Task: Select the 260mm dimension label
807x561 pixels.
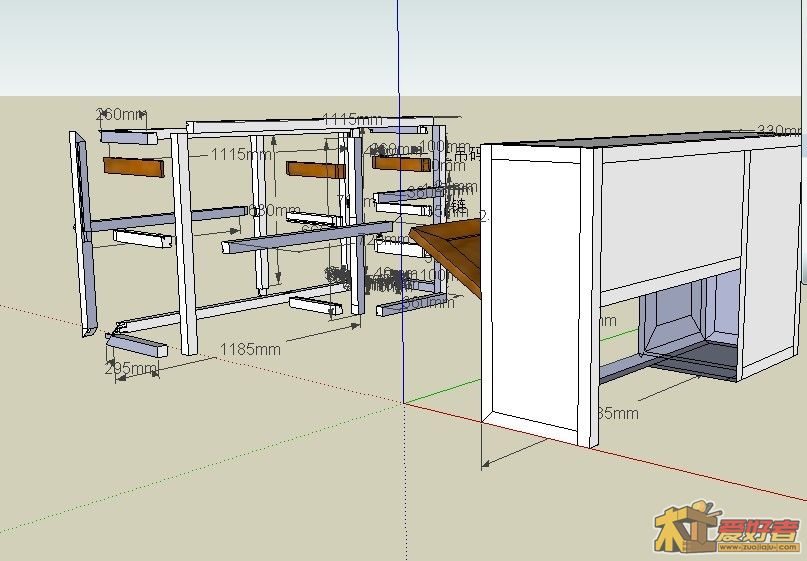Action: 121,114
